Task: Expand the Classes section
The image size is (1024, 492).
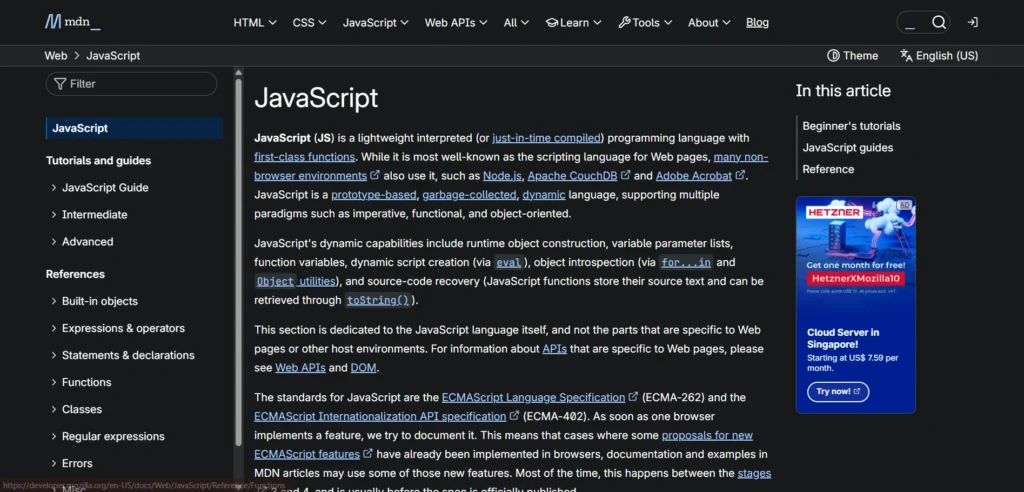Action: coord(76,409)
